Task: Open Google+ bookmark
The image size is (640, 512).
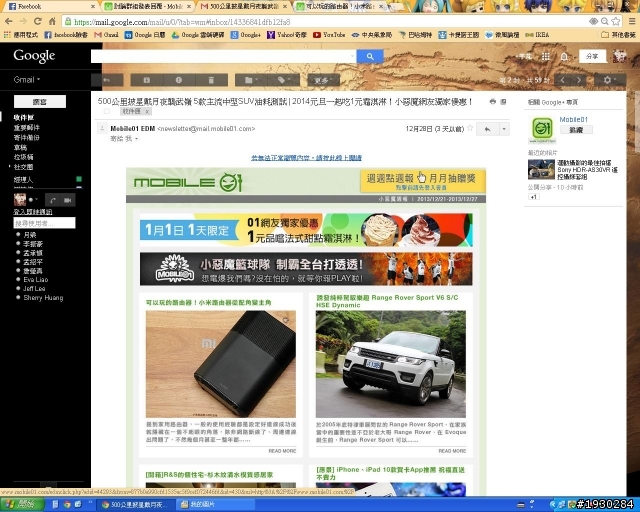Action: [245, 35]
